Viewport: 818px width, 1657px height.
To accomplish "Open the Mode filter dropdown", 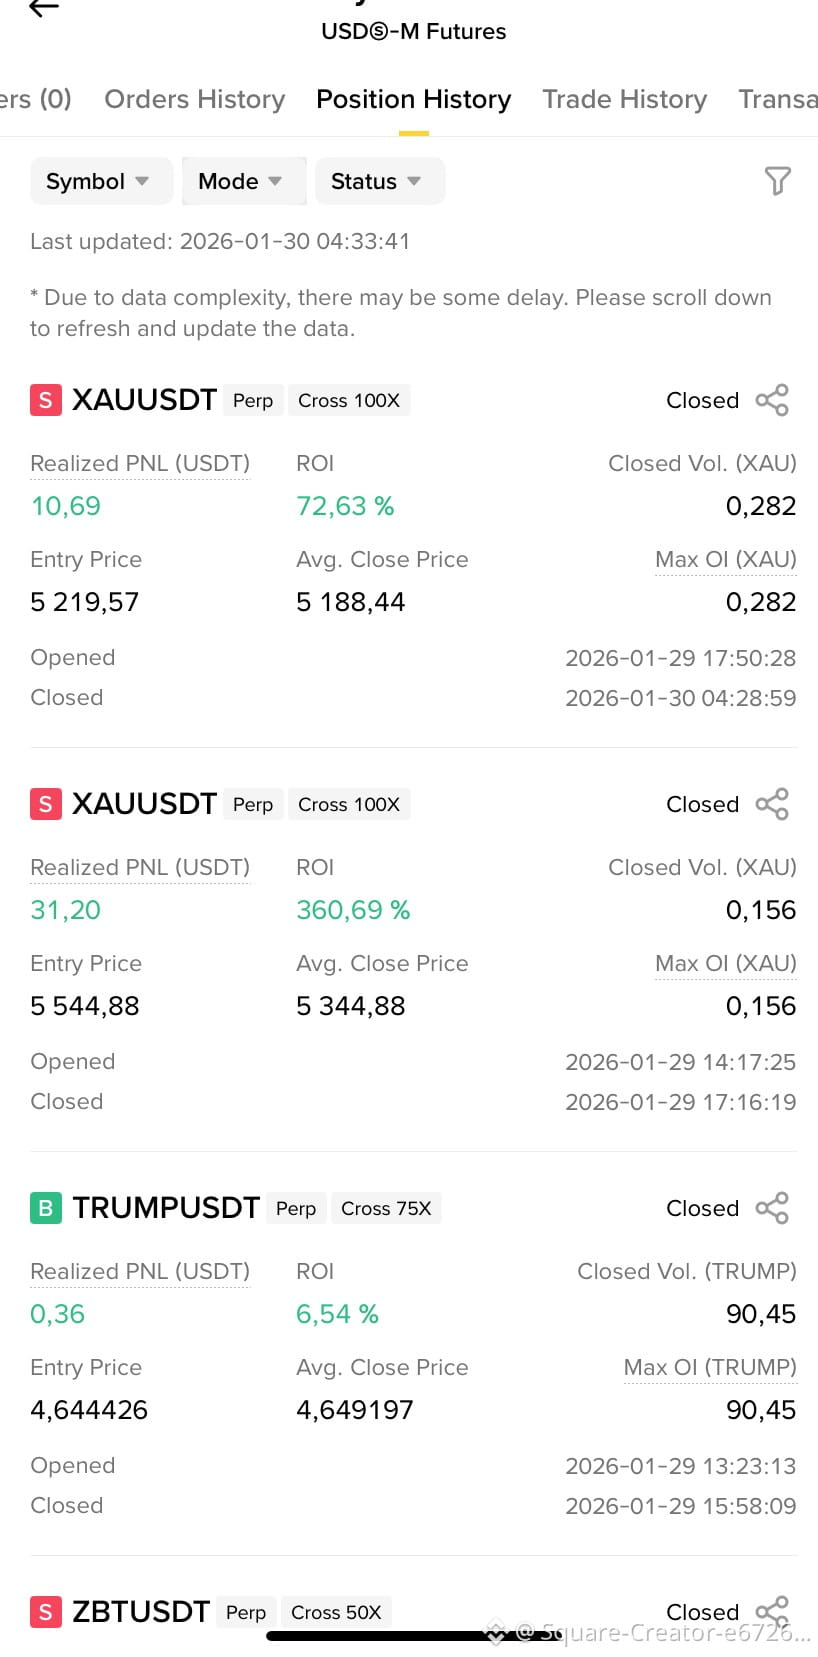I will pos(241,181).
